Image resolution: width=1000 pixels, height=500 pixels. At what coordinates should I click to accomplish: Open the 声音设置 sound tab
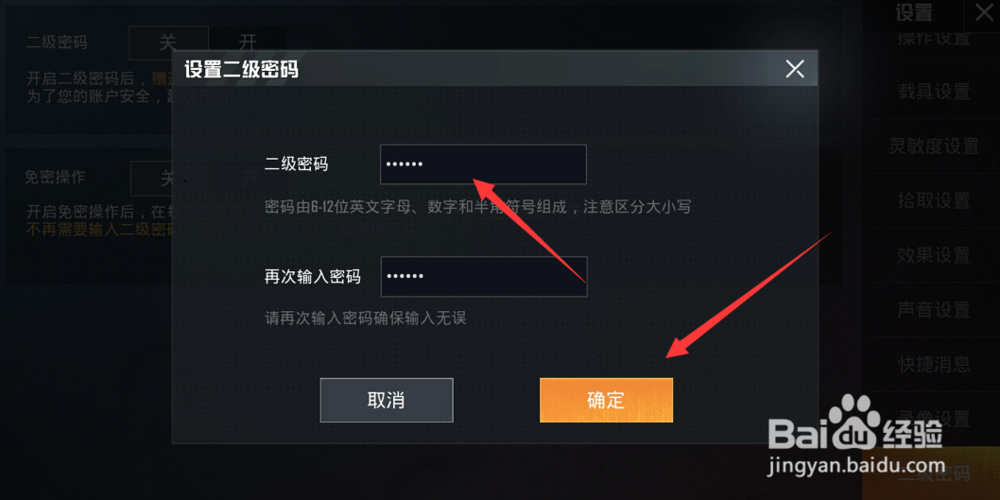pos(934,310)
